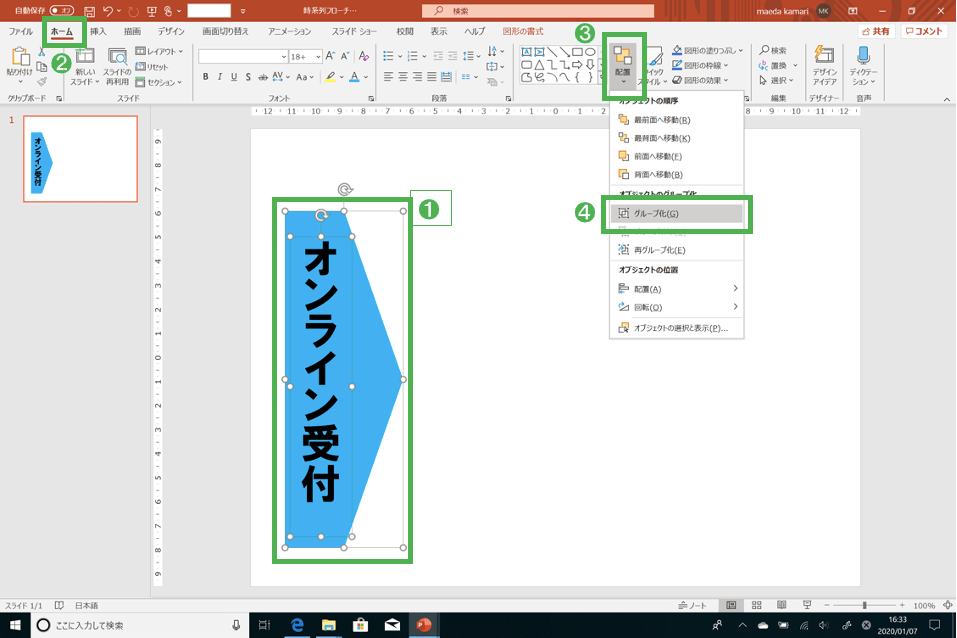This screenshot has height=638, width=957.
Task: Switch to the Animations (アニメーション) tab
Action: (x=289, y=31)
